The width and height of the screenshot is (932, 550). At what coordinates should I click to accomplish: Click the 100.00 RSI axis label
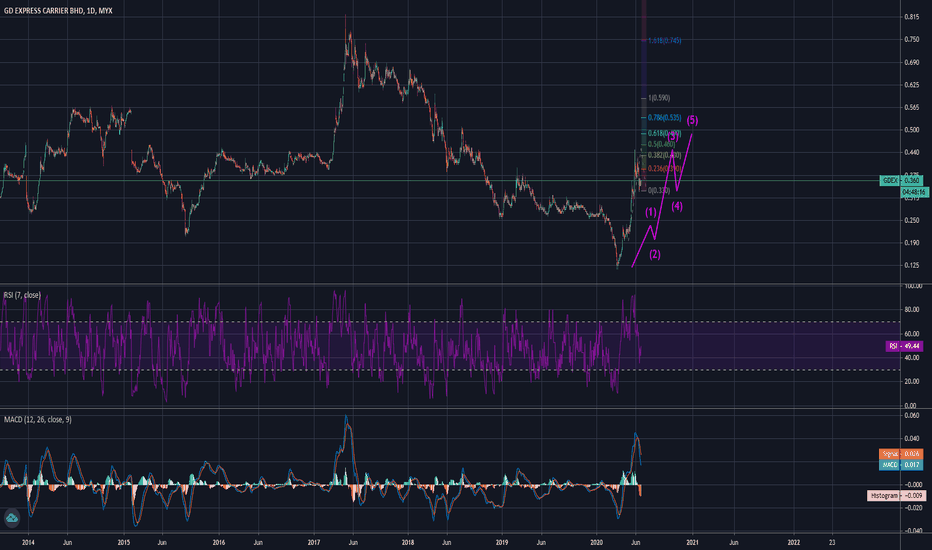click(912, 286)
